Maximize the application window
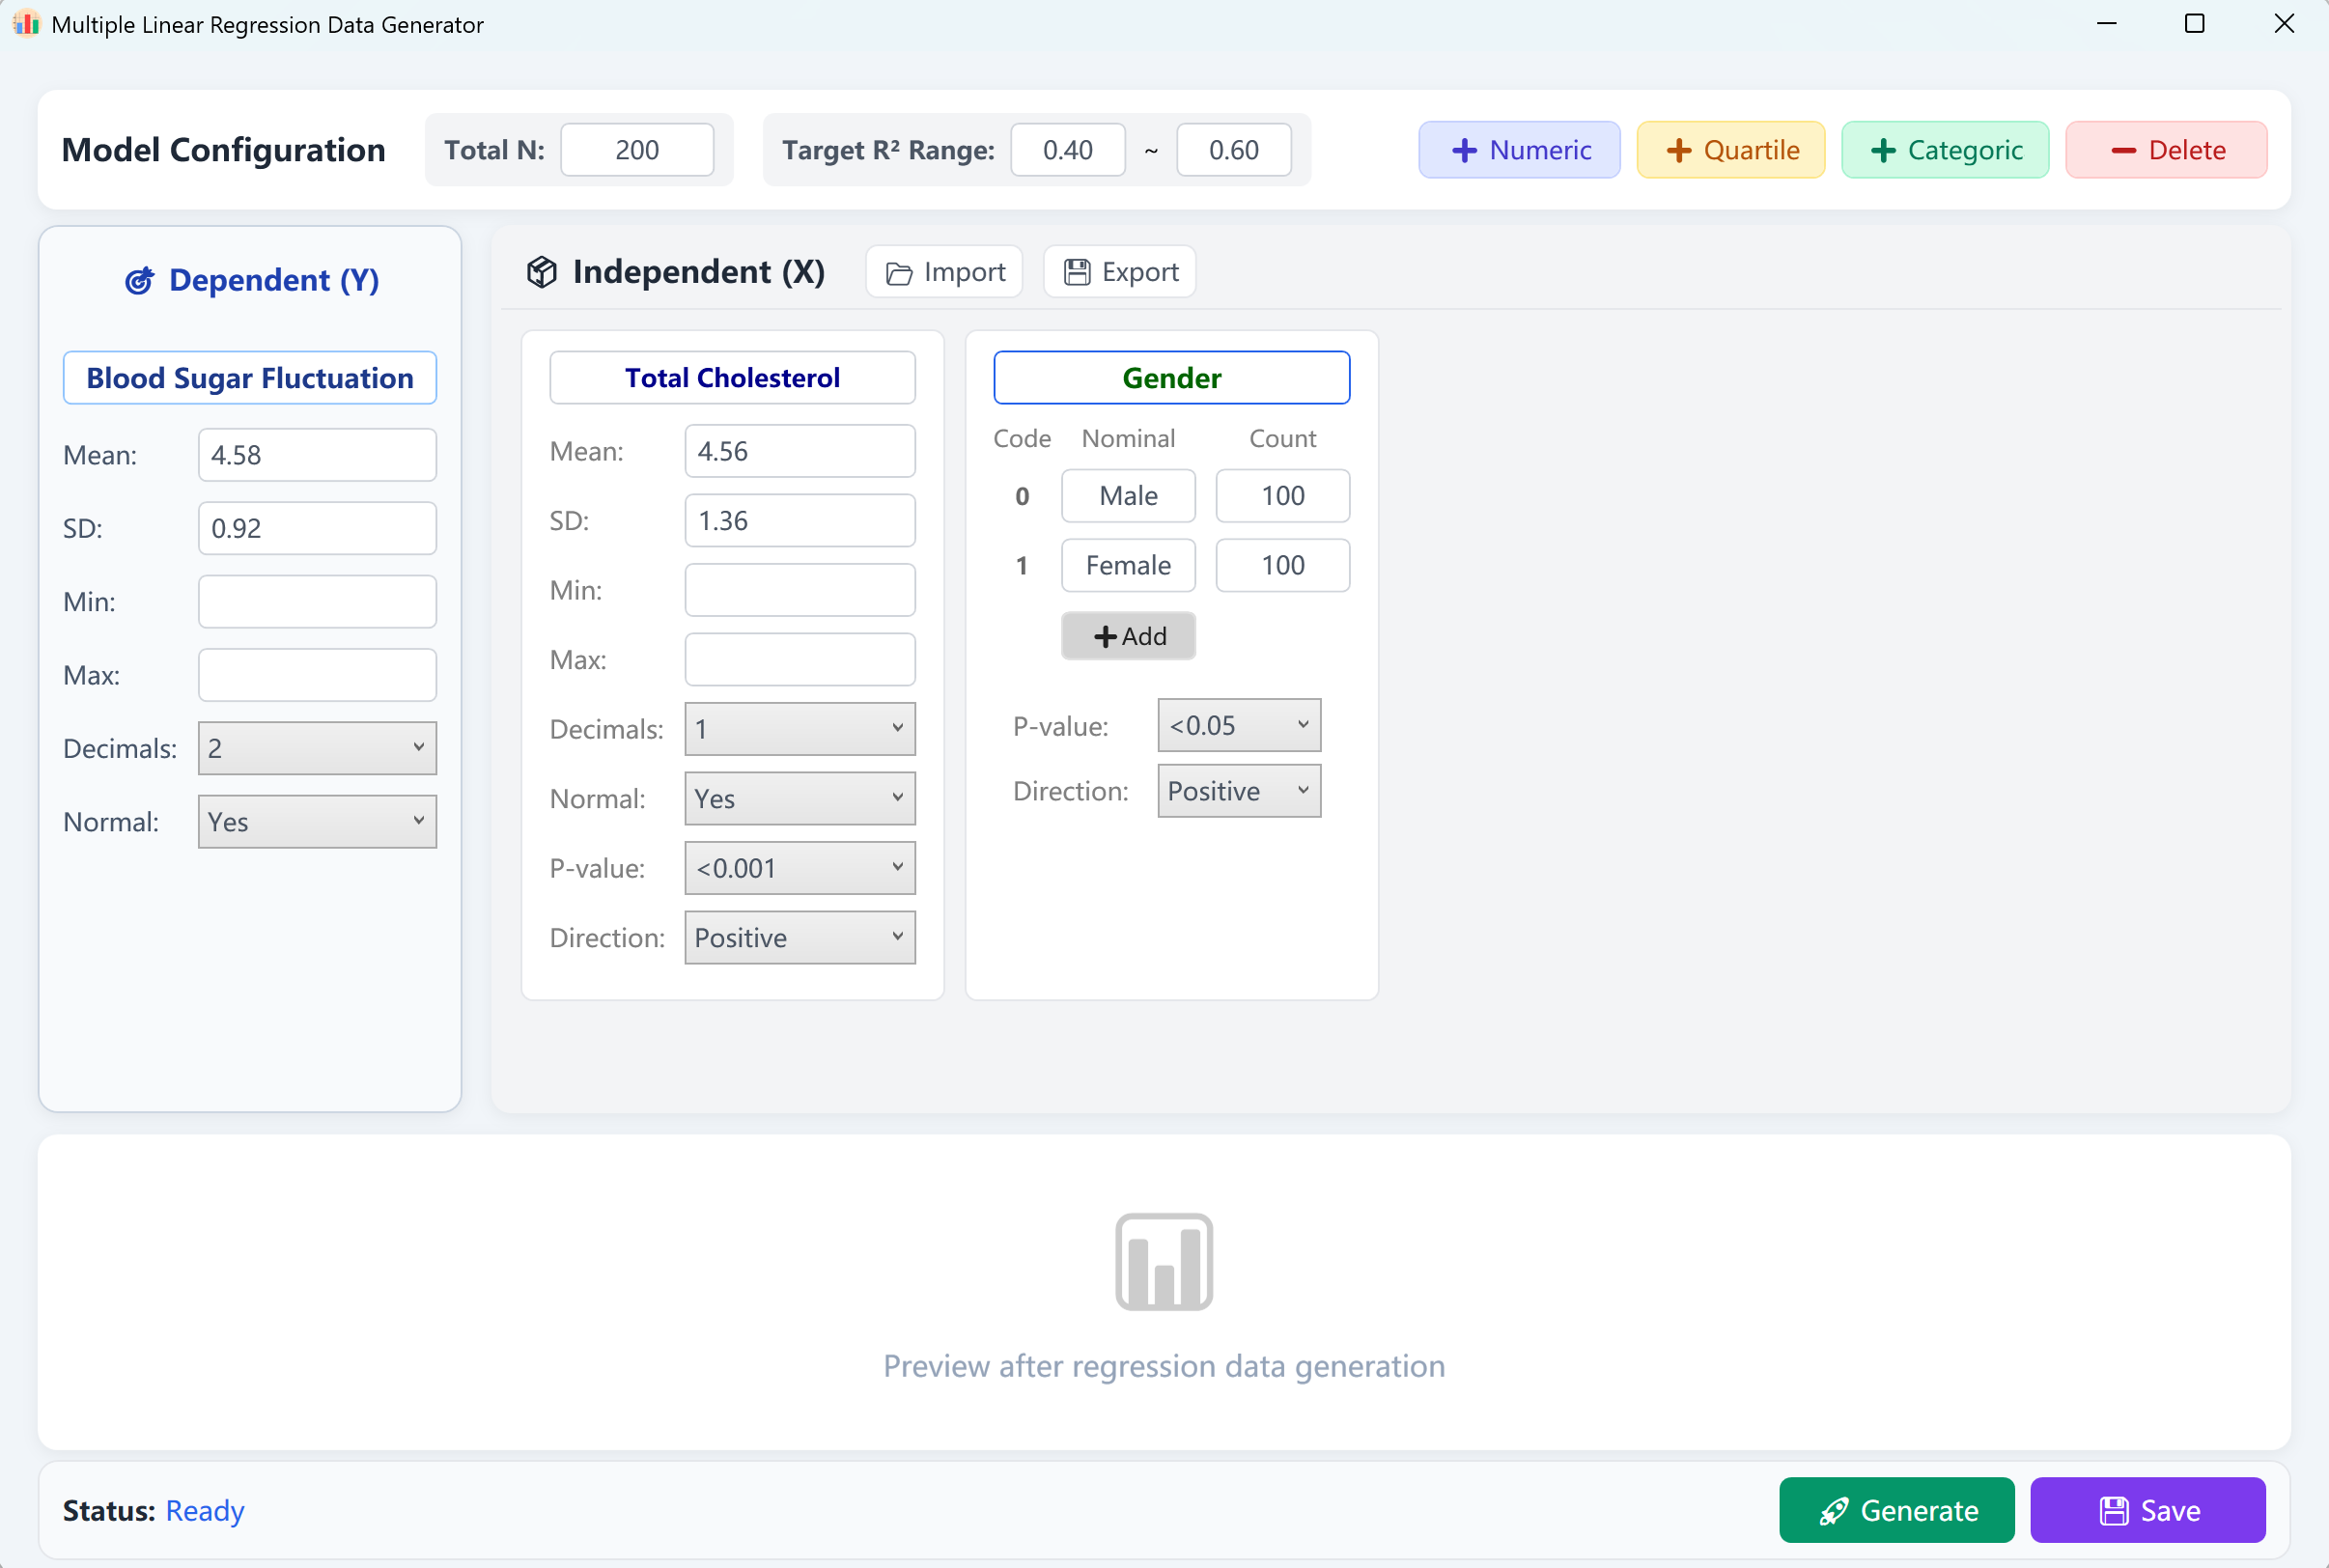Viewport: 2329px width, 1568px height. tap(2195, 23)
